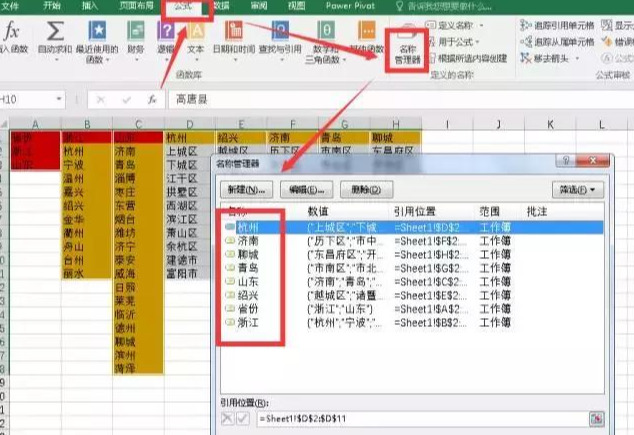The width and height of the screenshot is (634, 435).
Task: Switch to the View (视图) tab
Action: (x=296, y=6)
